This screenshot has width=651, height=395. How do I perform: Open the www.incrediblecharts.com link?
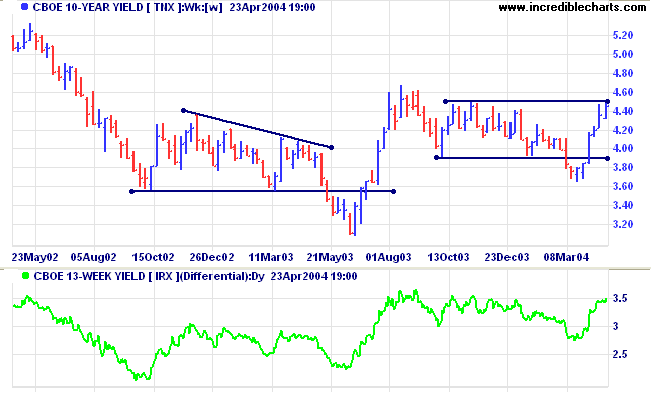click(572, 7)
